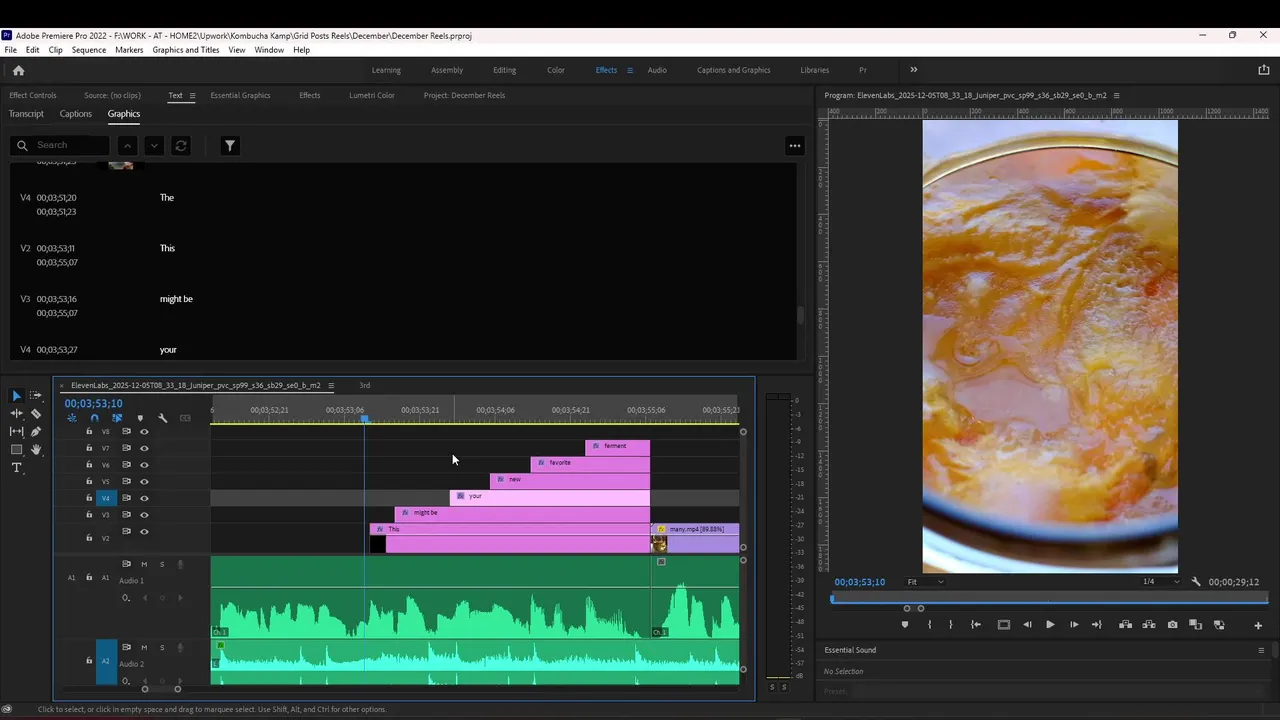Open the Sequence menu
Image resolution: width=1280 pixels, height=720 pixels.
click(x=89, y=50)
